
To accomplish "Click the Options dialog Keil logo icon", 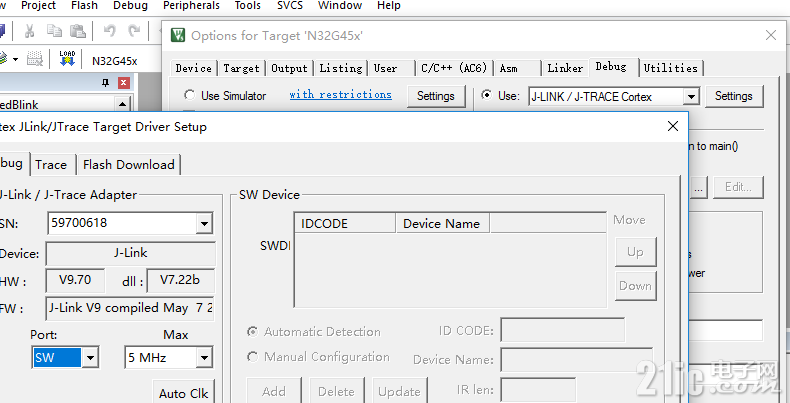I will tap(178, 35).
